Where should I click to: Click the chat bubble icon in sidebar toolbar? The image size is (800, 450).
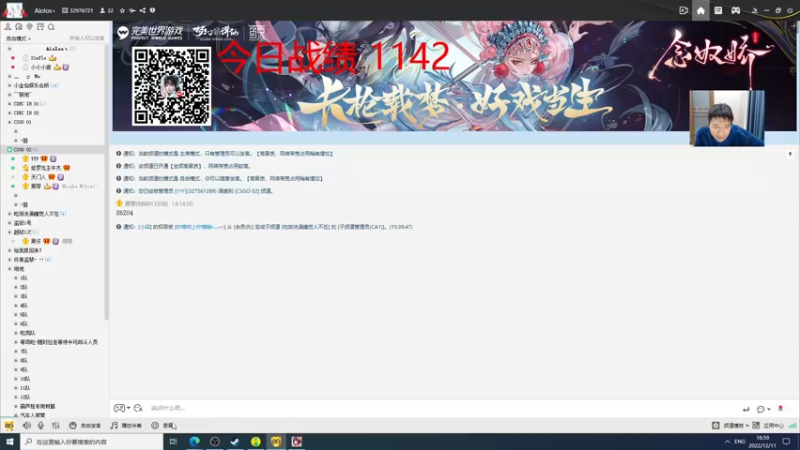tap(18, 27)
